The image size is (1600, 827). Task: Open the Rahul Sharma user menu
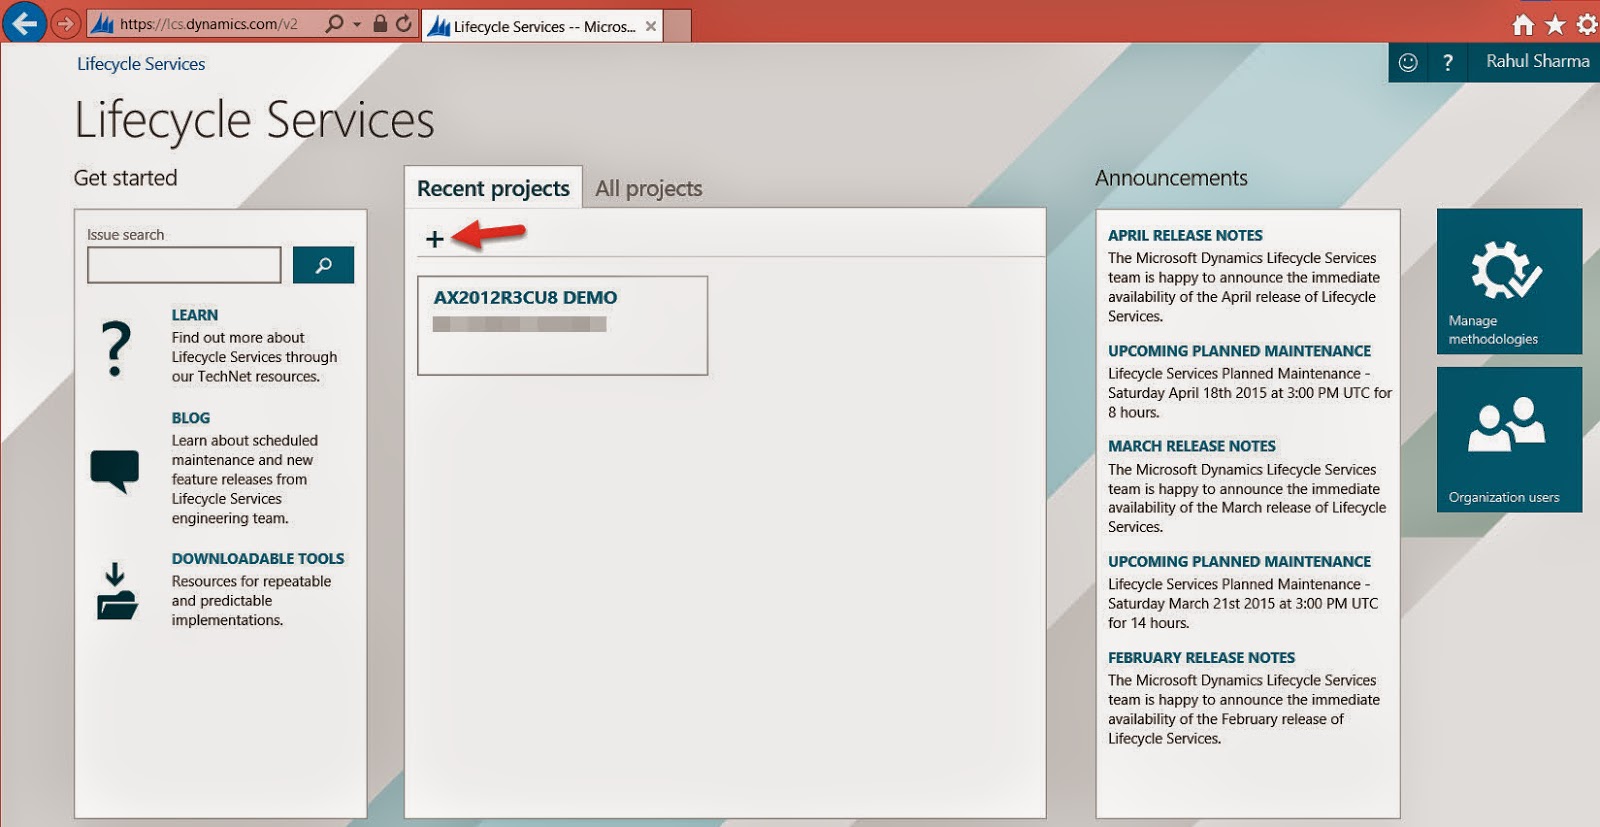(1537, 61)
